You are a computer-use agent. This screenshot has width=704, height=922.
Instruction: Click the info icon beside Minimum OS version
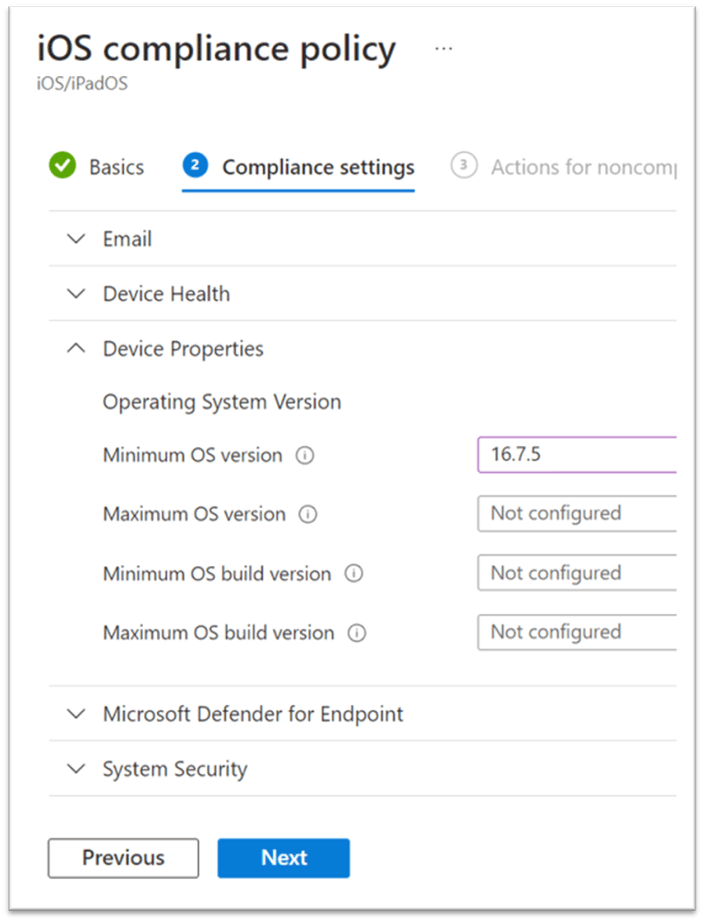(x=307, y=455)
